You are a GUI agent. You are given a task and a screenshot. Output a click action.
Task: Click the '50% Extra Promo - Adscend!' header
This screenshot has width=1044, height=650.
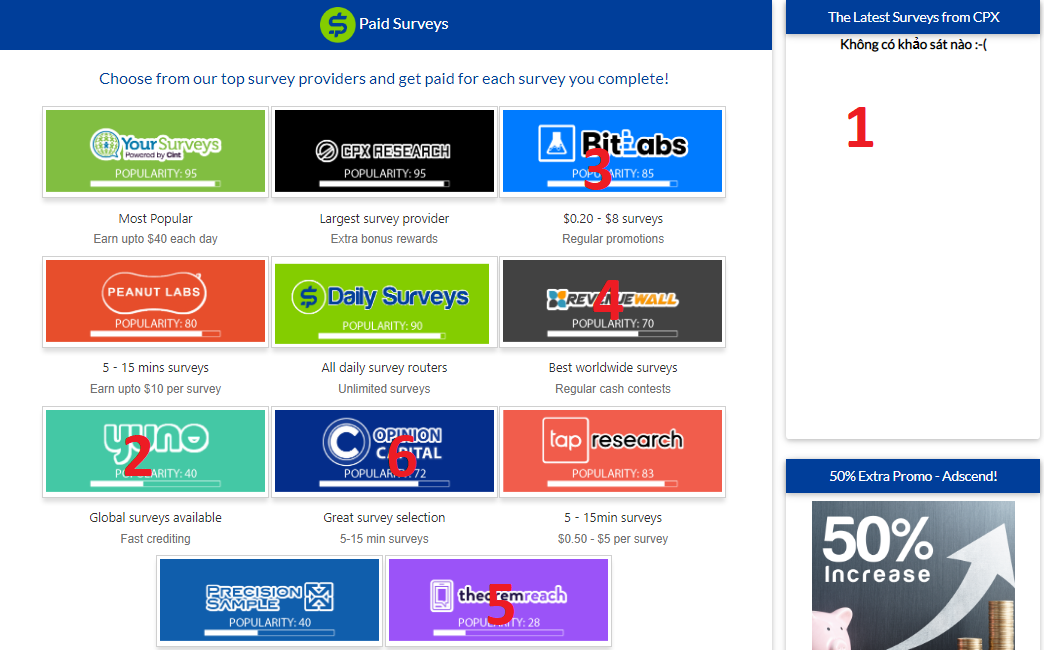pos(913,476)
